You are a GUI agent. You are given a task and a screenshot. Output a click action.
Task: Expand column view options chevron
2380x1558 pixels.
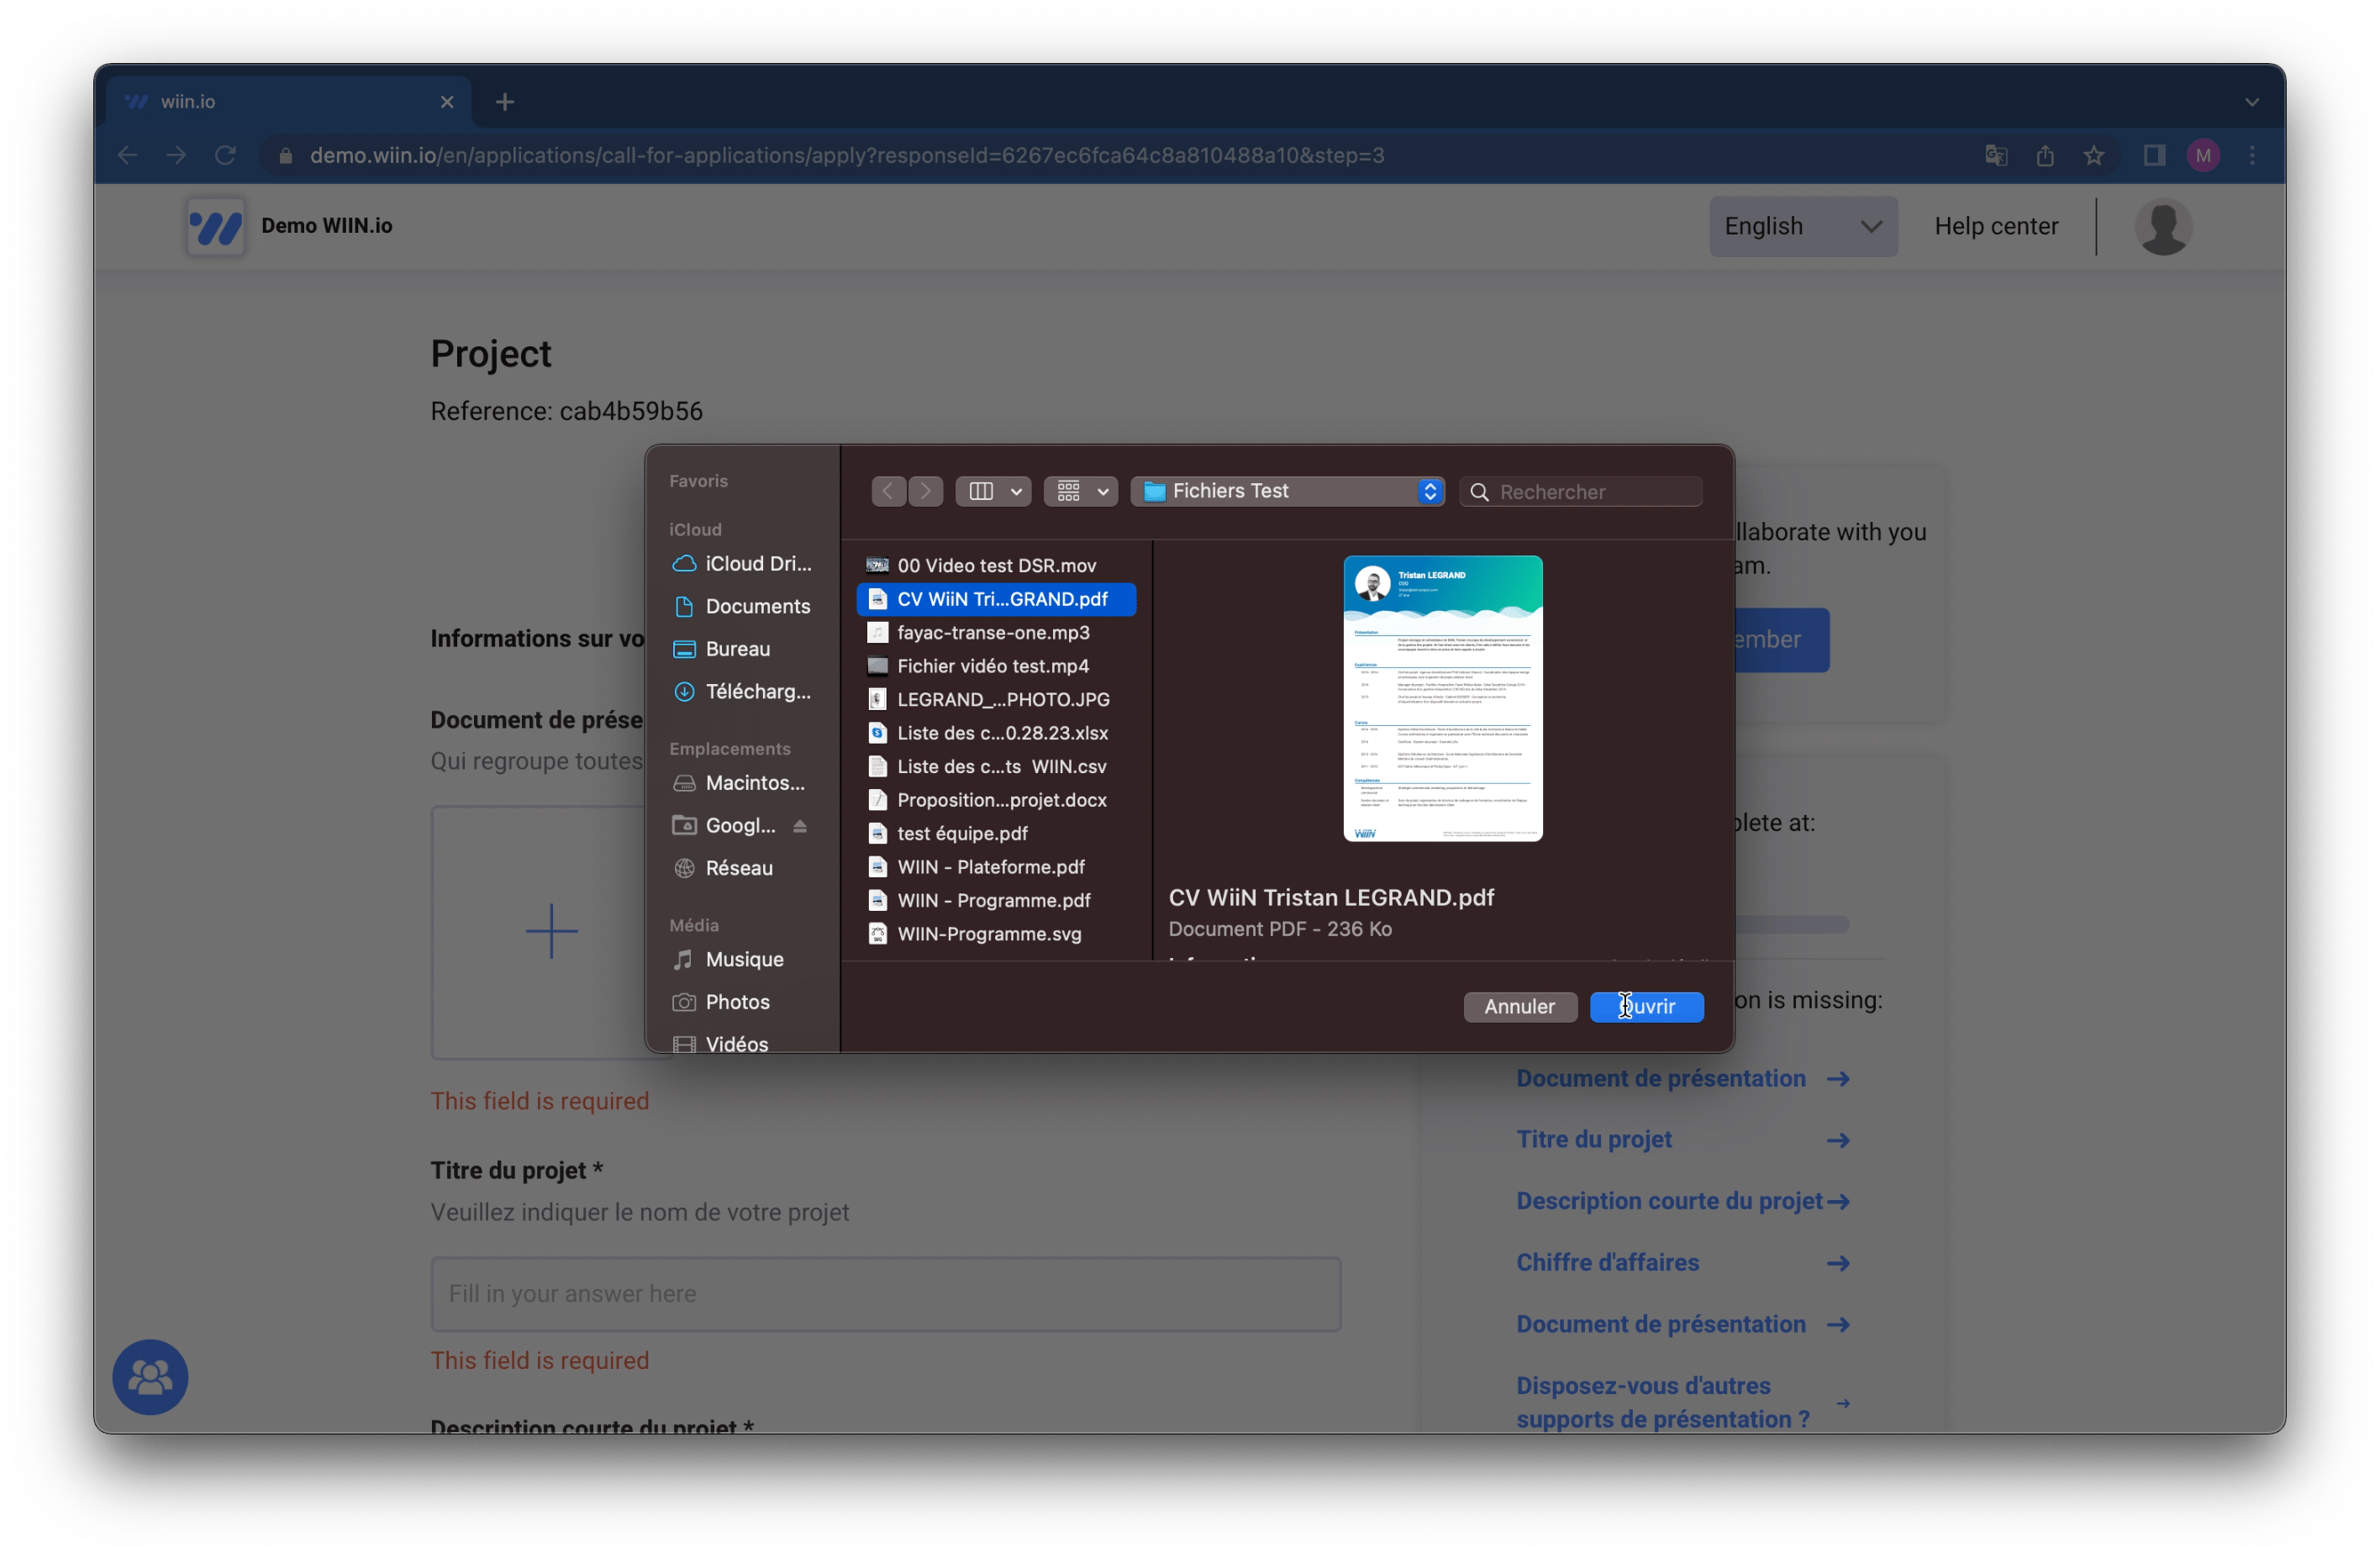(x=1016, y=492)
